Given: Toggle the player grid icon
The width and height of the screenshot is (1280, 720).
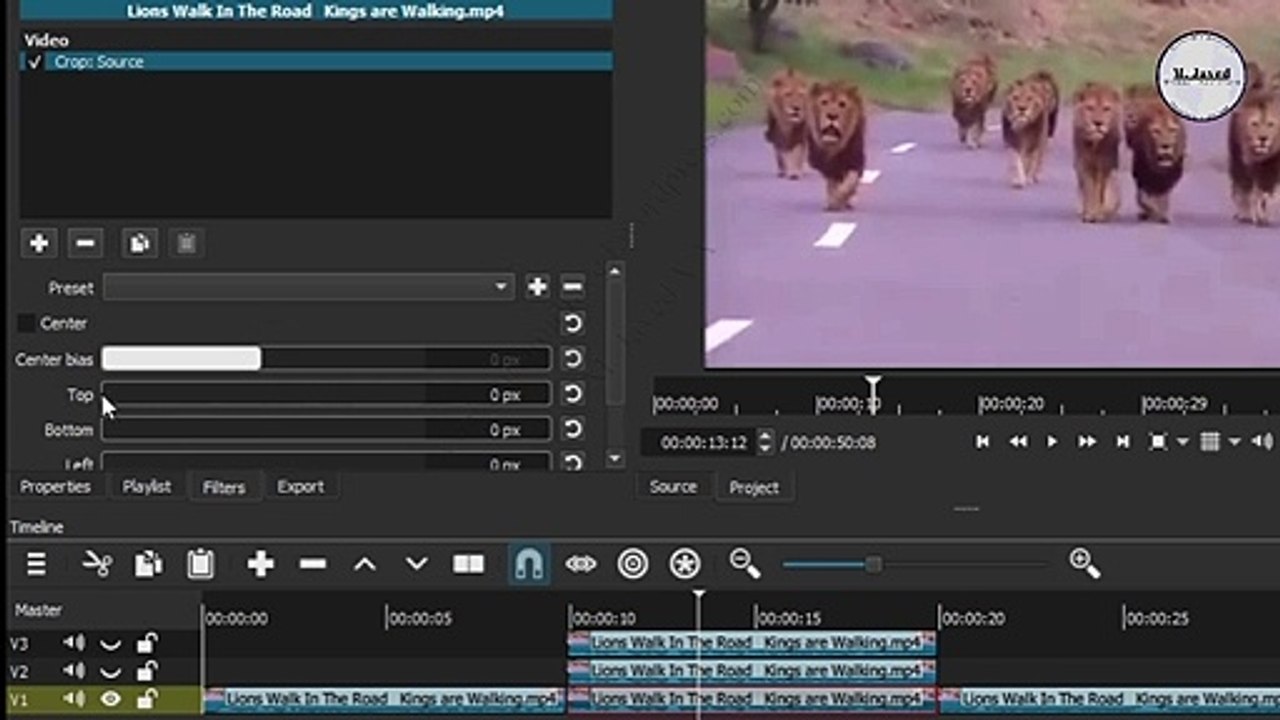Looking at the screenshot, I should pyautogui.click(x=1210, y=441).
